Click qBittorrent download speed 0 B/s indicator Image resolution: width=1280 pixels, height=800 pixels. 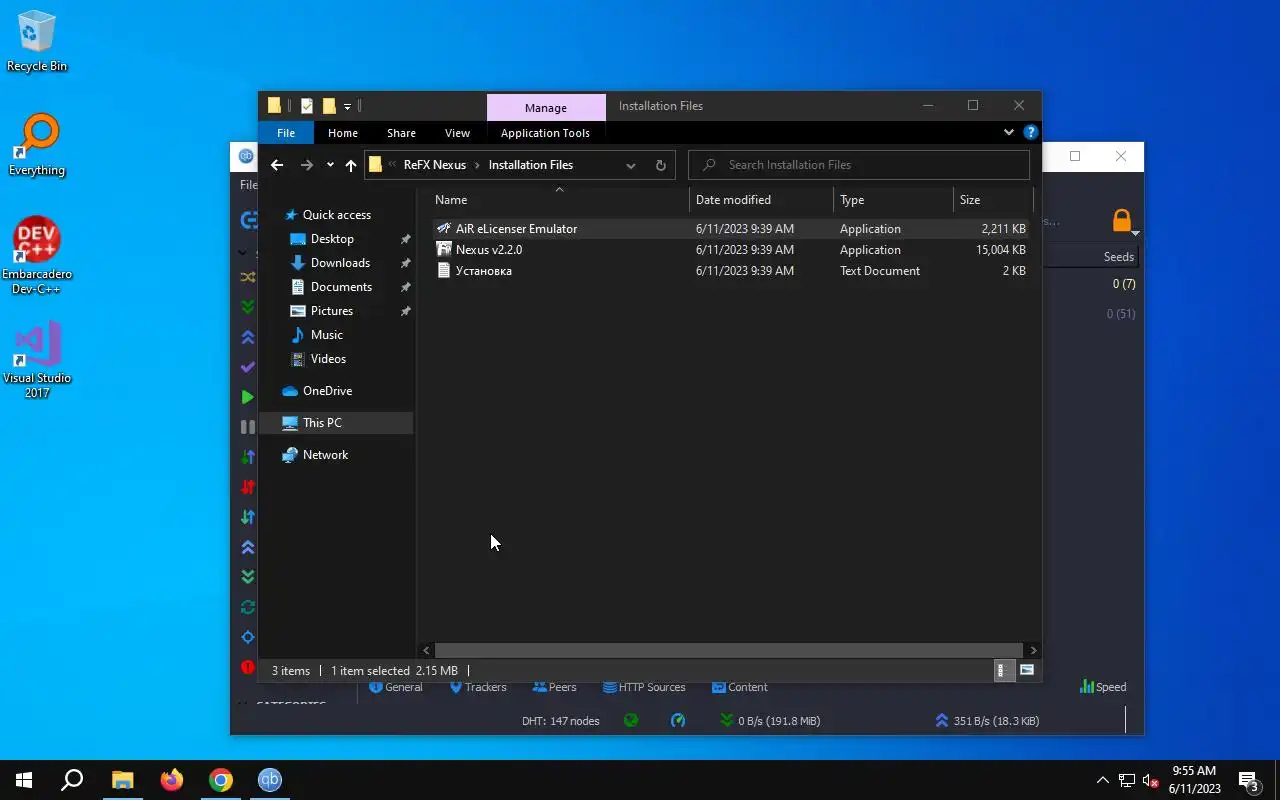click(x=770, y=720)
